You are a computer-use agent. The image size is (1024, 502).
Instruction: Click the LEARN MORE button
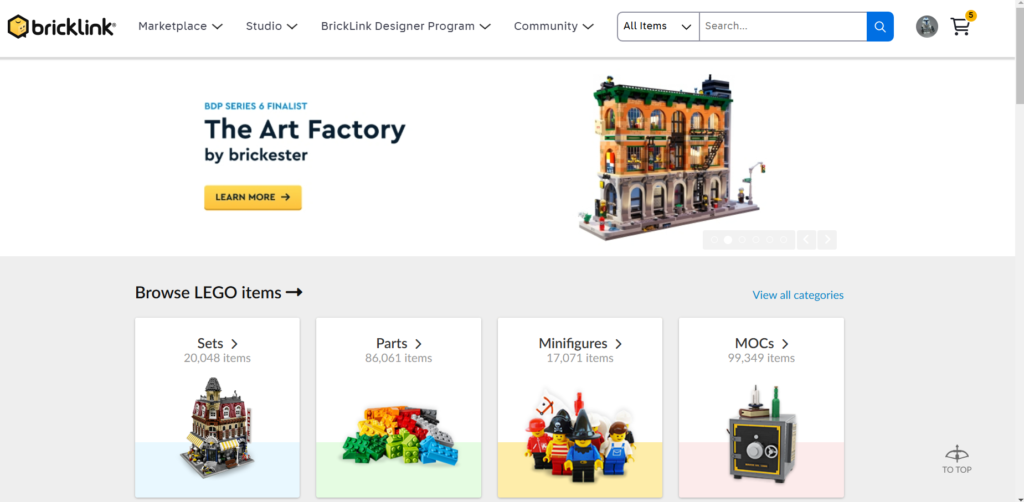tap(253, 197)
